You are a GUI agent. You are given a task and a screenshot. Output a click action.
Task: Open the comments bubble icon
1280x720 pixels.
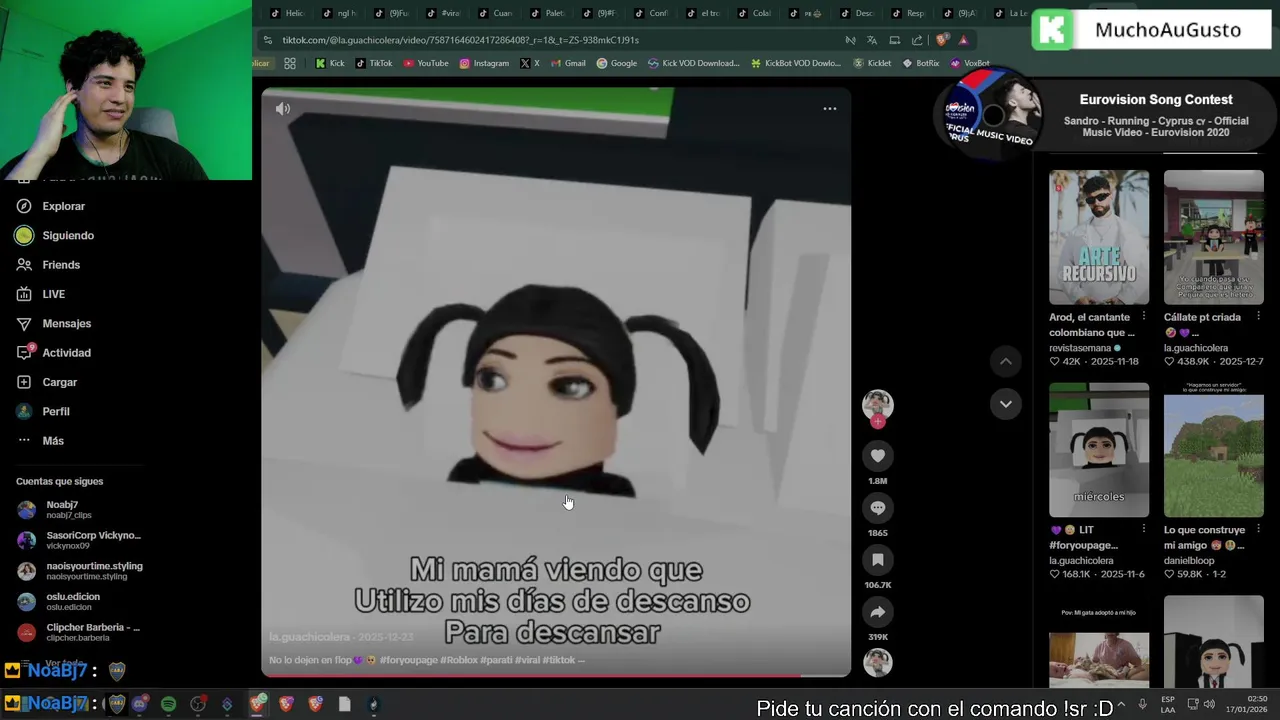(x=878, y=508)
